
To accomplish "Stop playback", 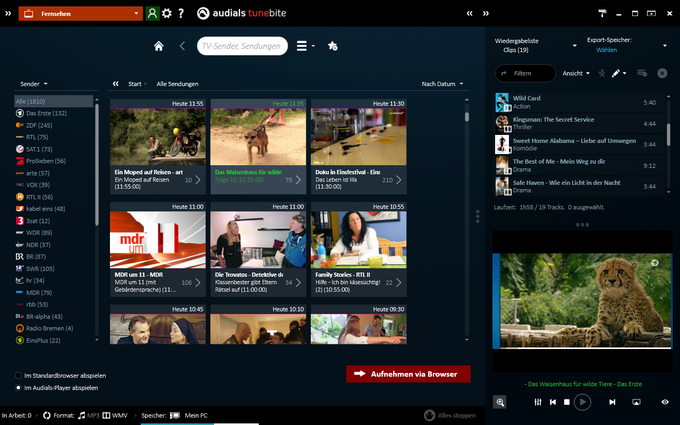I will (x=566, y=402).
